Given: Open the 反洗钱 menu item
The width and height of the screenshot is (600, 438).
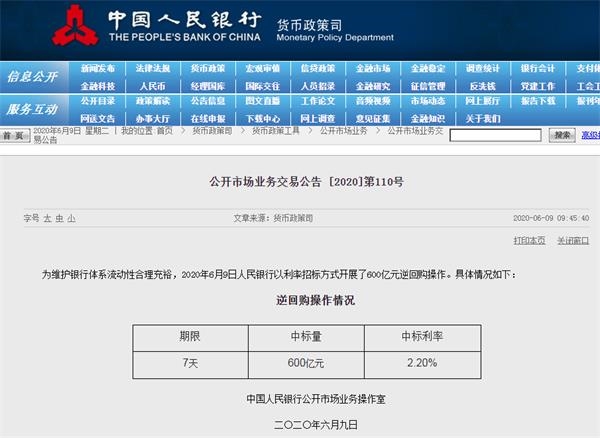Looking at the screenshot, I should (483, 86).
